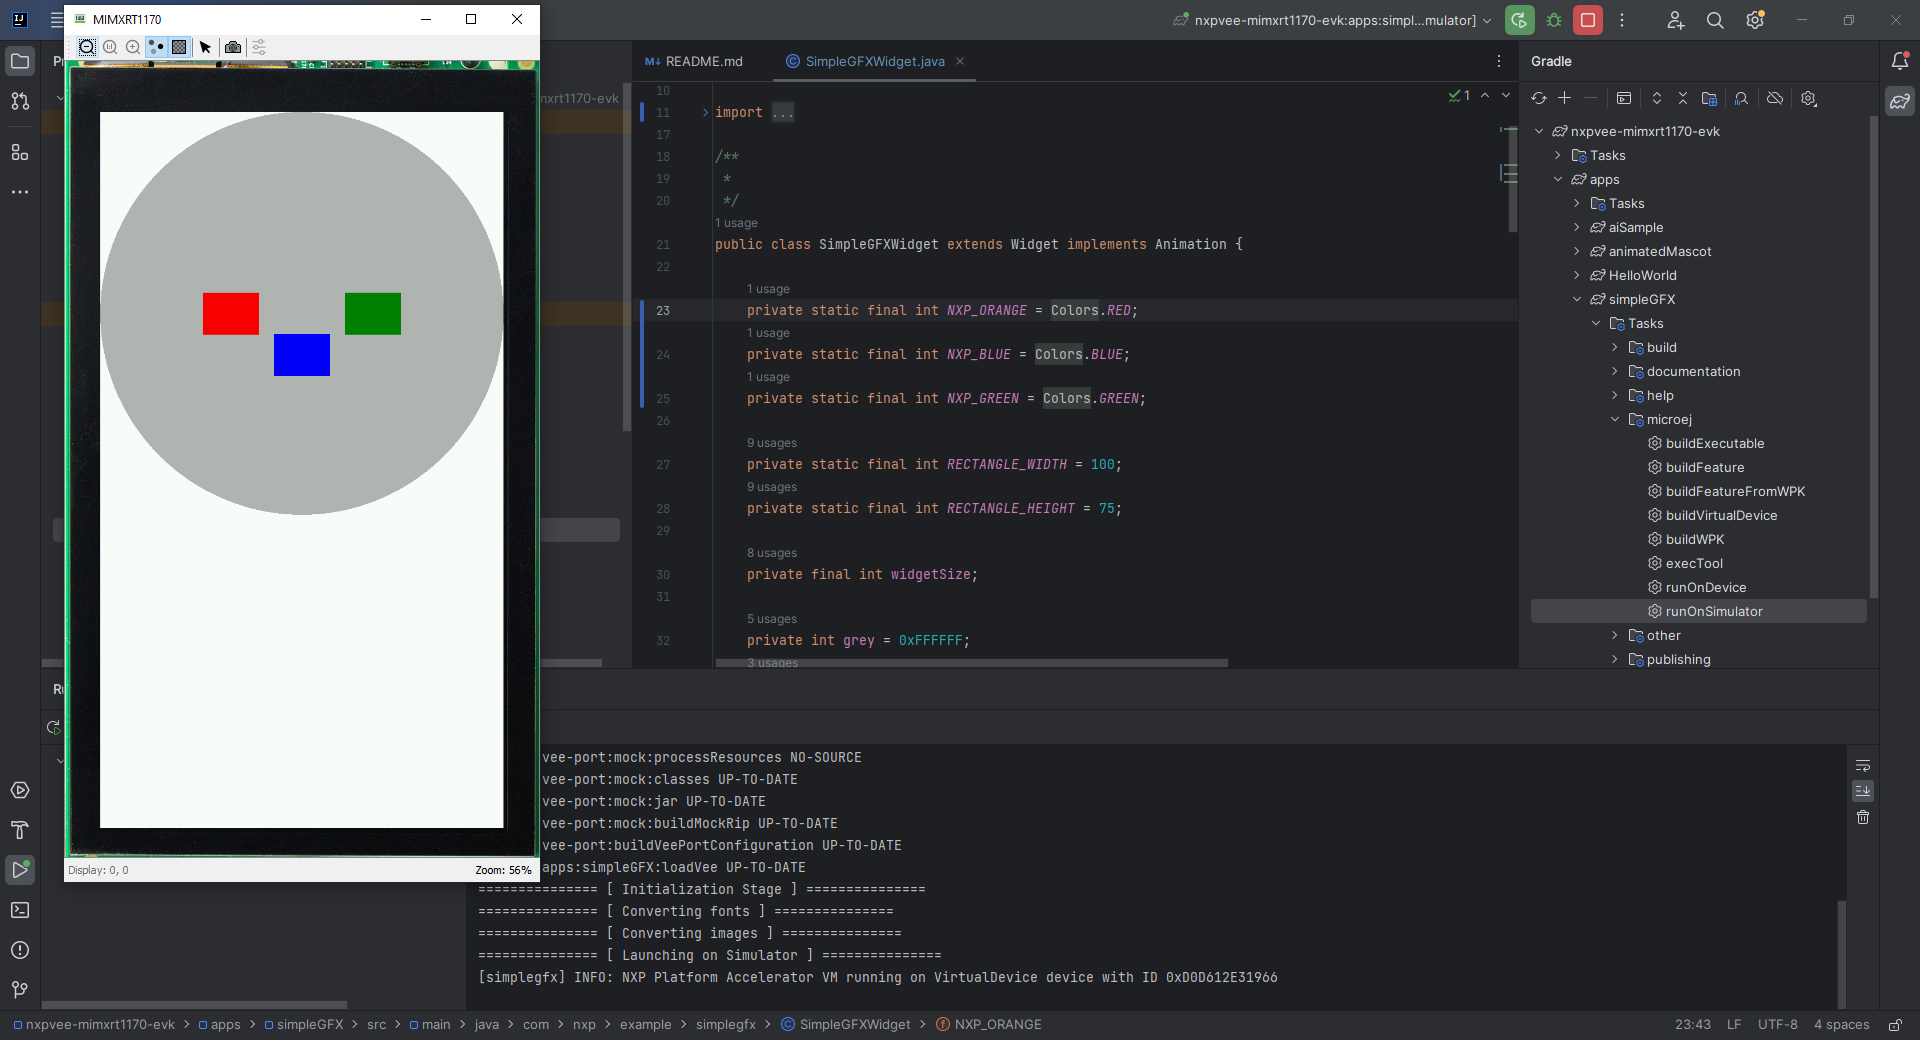Toggle fit-to-window zoom in simulator
Viewport: 1920px width, 1040px height.
(x=87, y=47)
